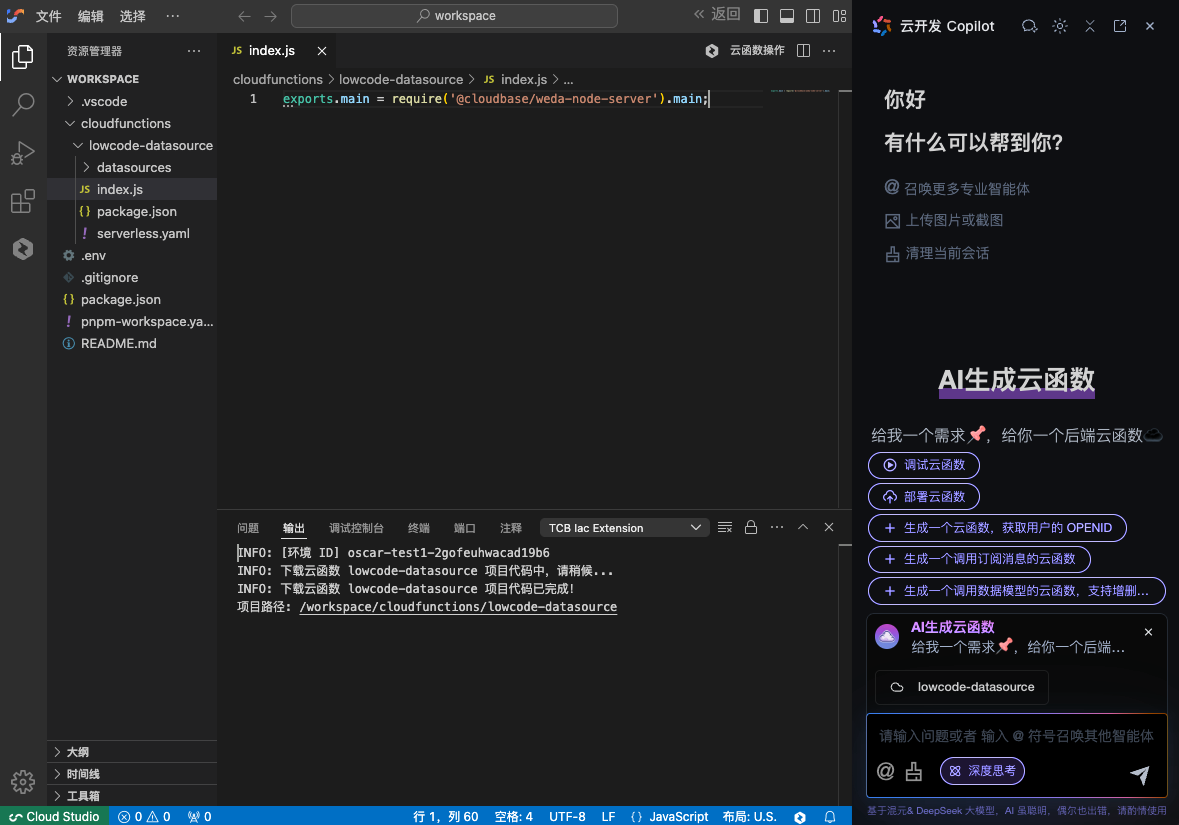Go forward with the right arrow
The height and width of the screenshot is (825, 1179).
[271, 16]
